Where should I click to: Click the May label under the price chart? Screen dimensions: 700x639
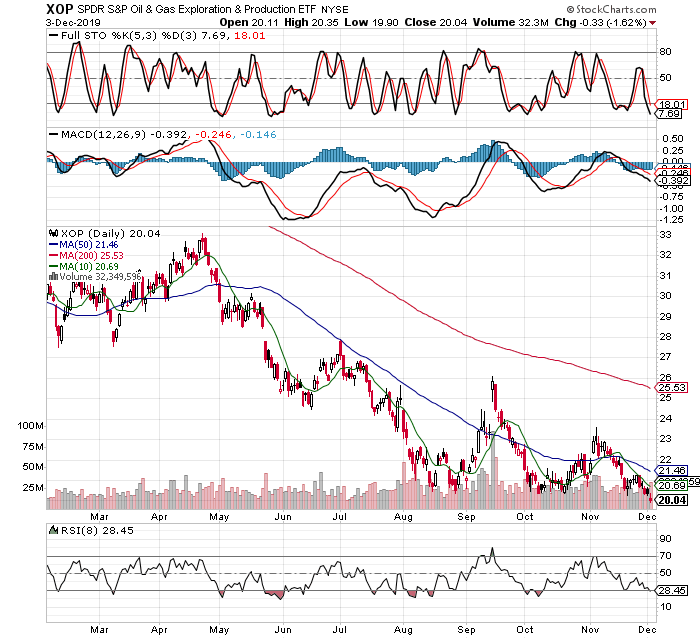tap(219, 517)
